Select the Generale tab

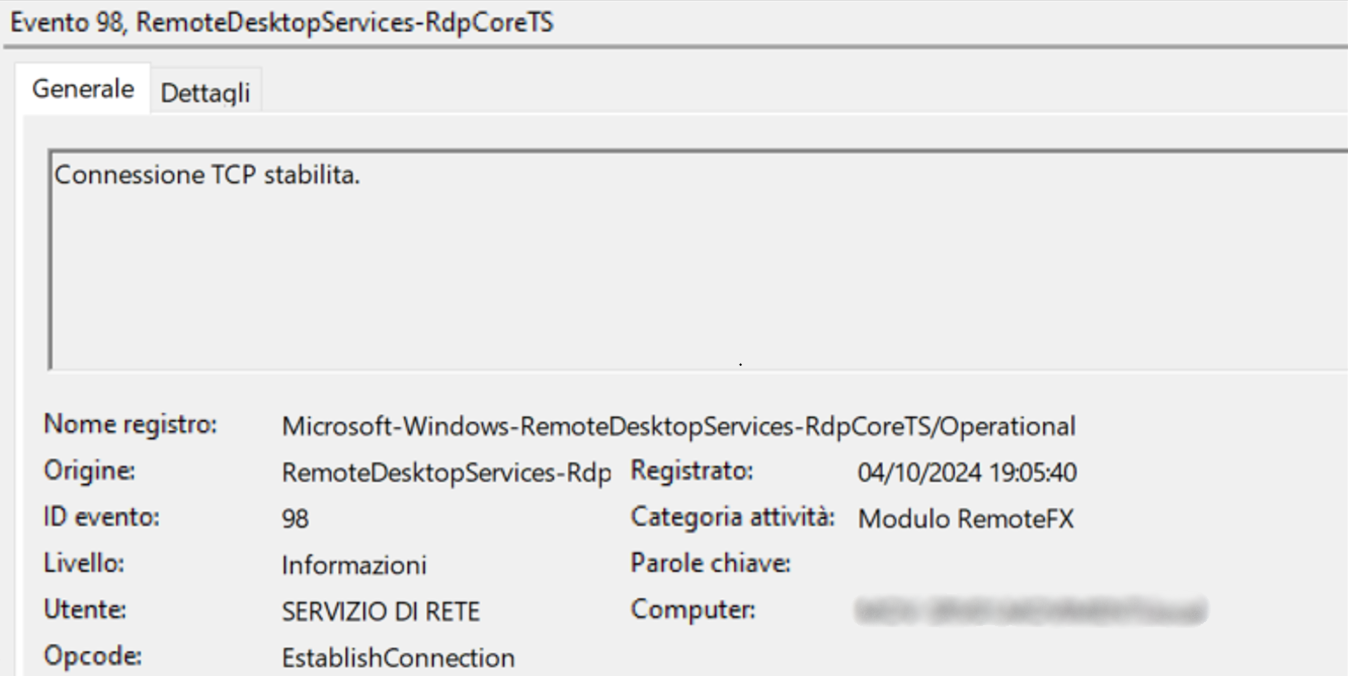(83, 89)
